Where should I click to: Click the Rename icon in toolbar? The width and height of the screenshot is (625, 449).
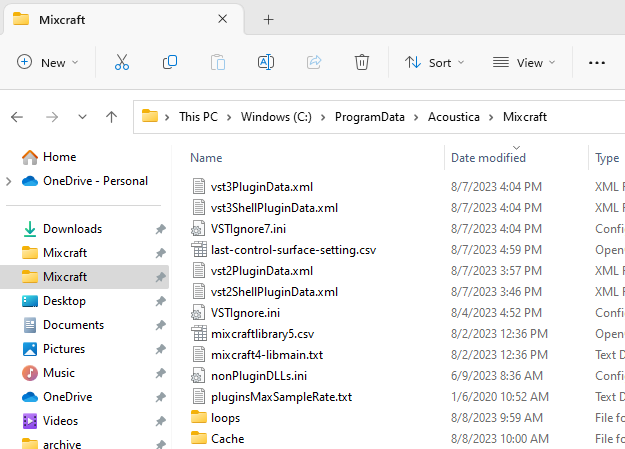coord(266,62)
